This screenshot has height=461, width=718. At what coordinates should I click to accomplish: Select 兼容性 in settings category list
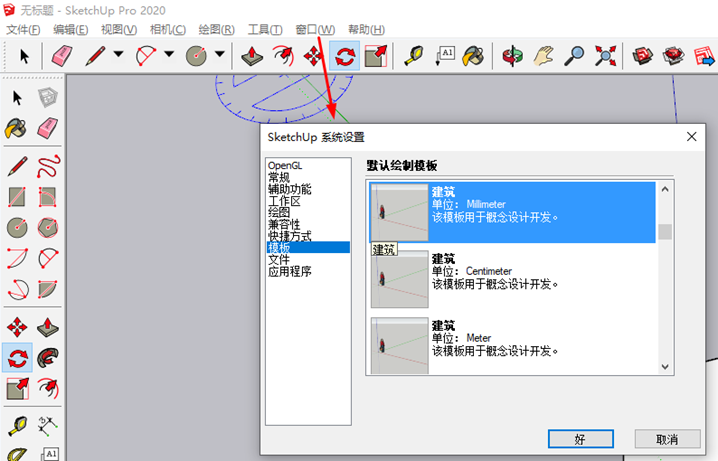coord(284,224)
